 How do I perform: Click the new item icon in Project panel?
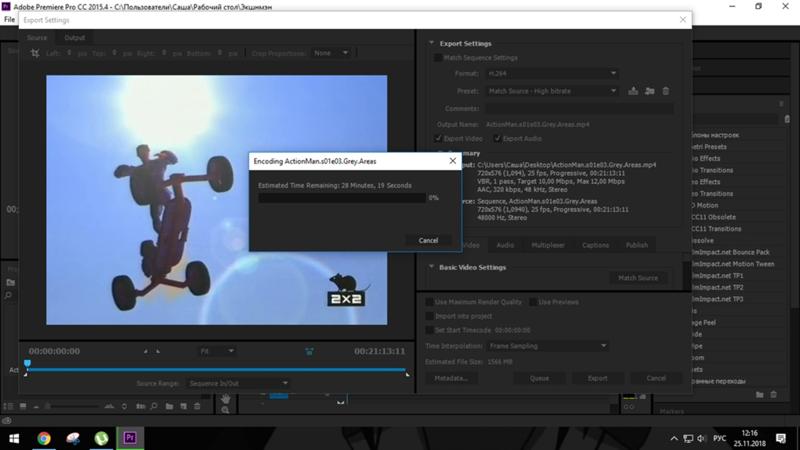[x=183, y=407]
